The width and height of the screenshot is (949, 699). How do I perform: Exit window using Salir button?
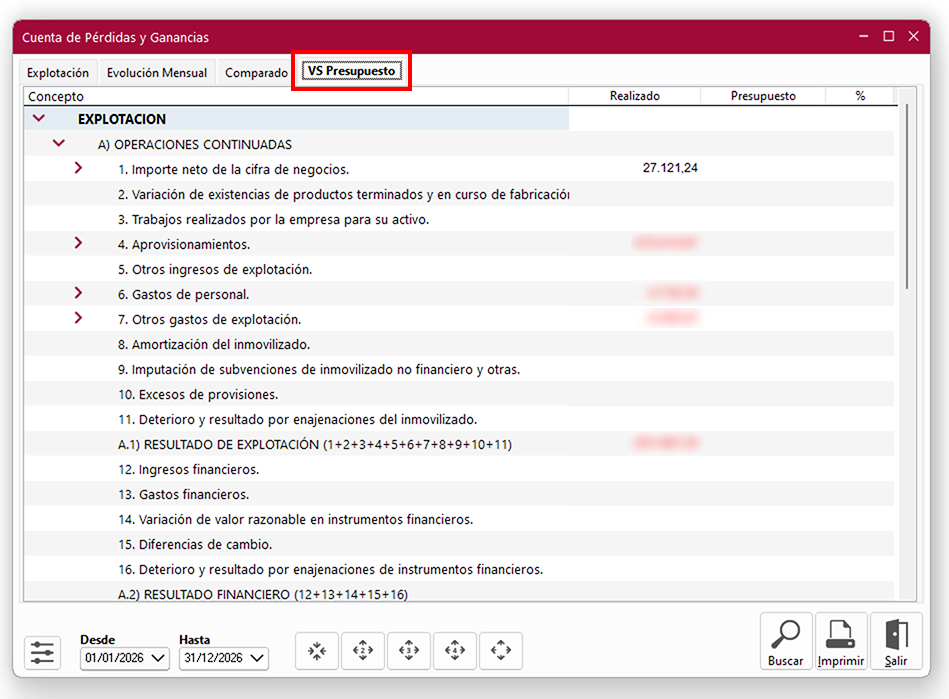coord(896,642)
